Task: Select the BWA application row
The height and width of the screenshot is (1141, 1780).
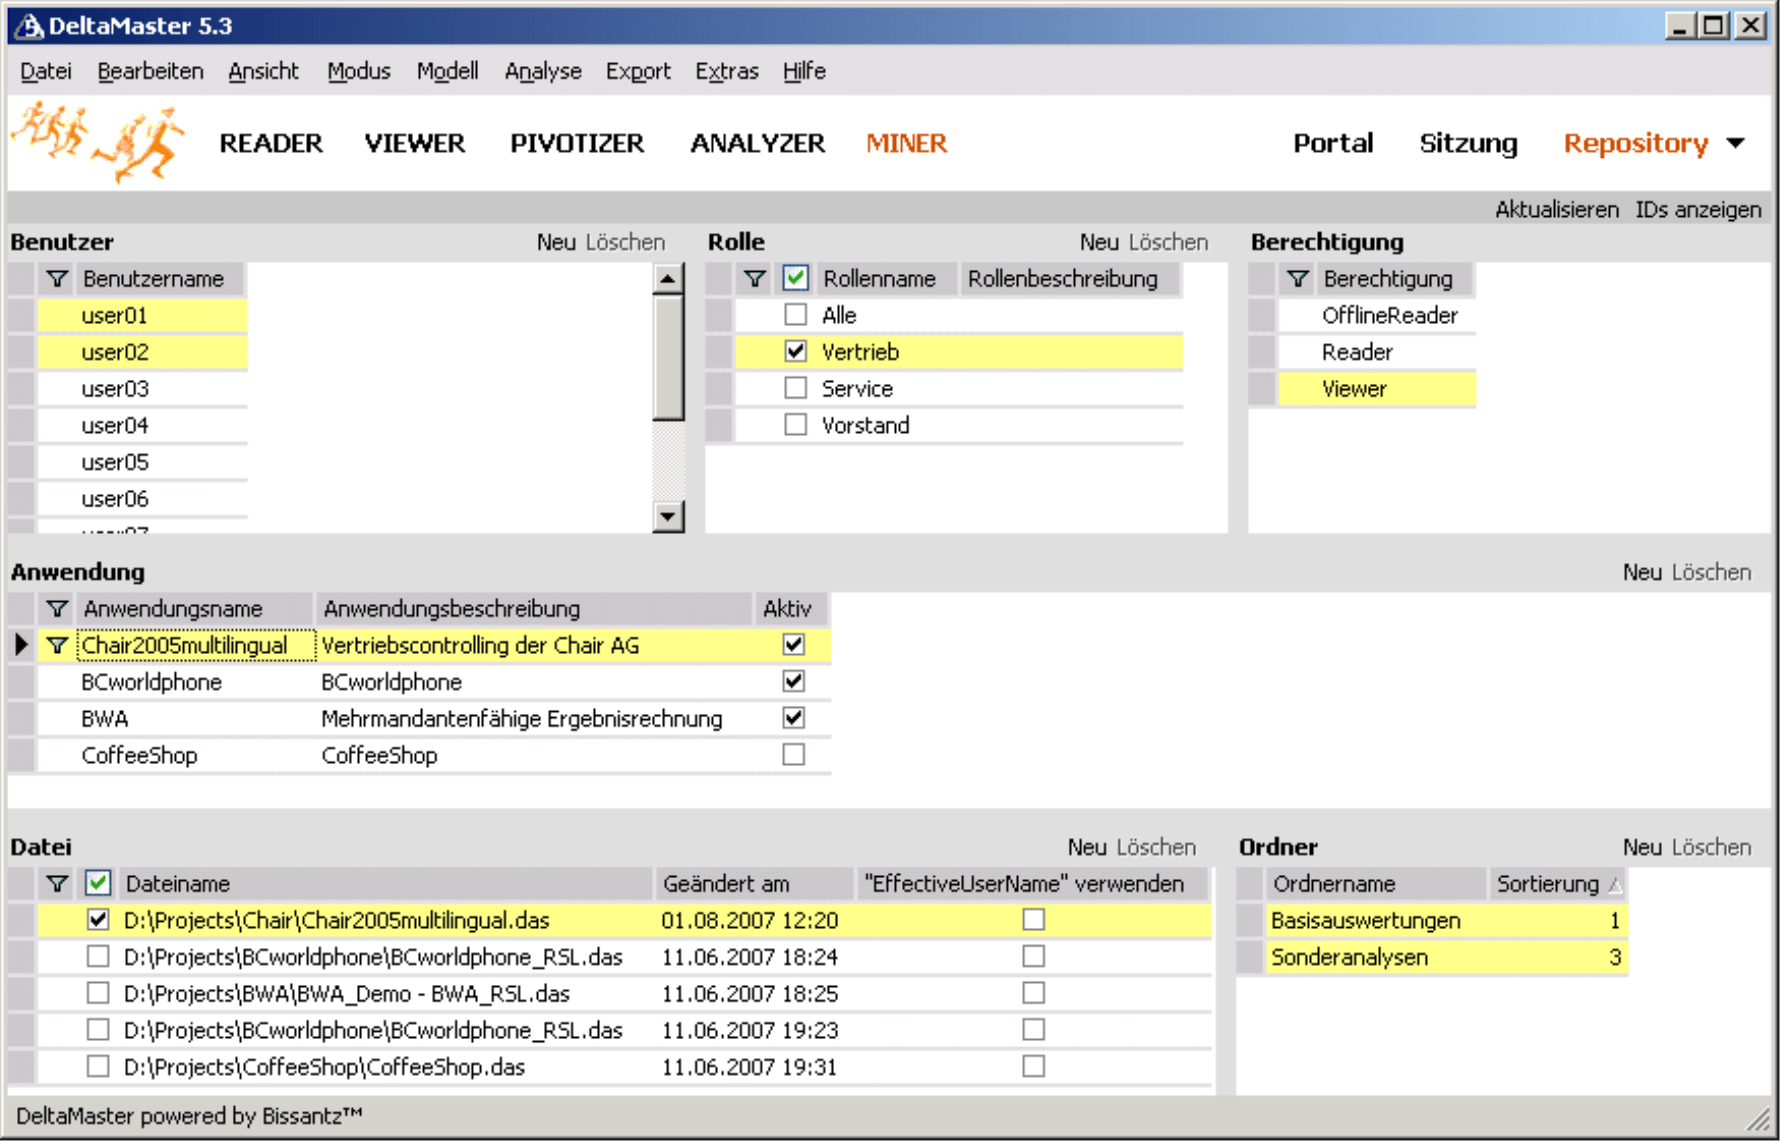Action: pyautogui.click(x=433, y=719)
